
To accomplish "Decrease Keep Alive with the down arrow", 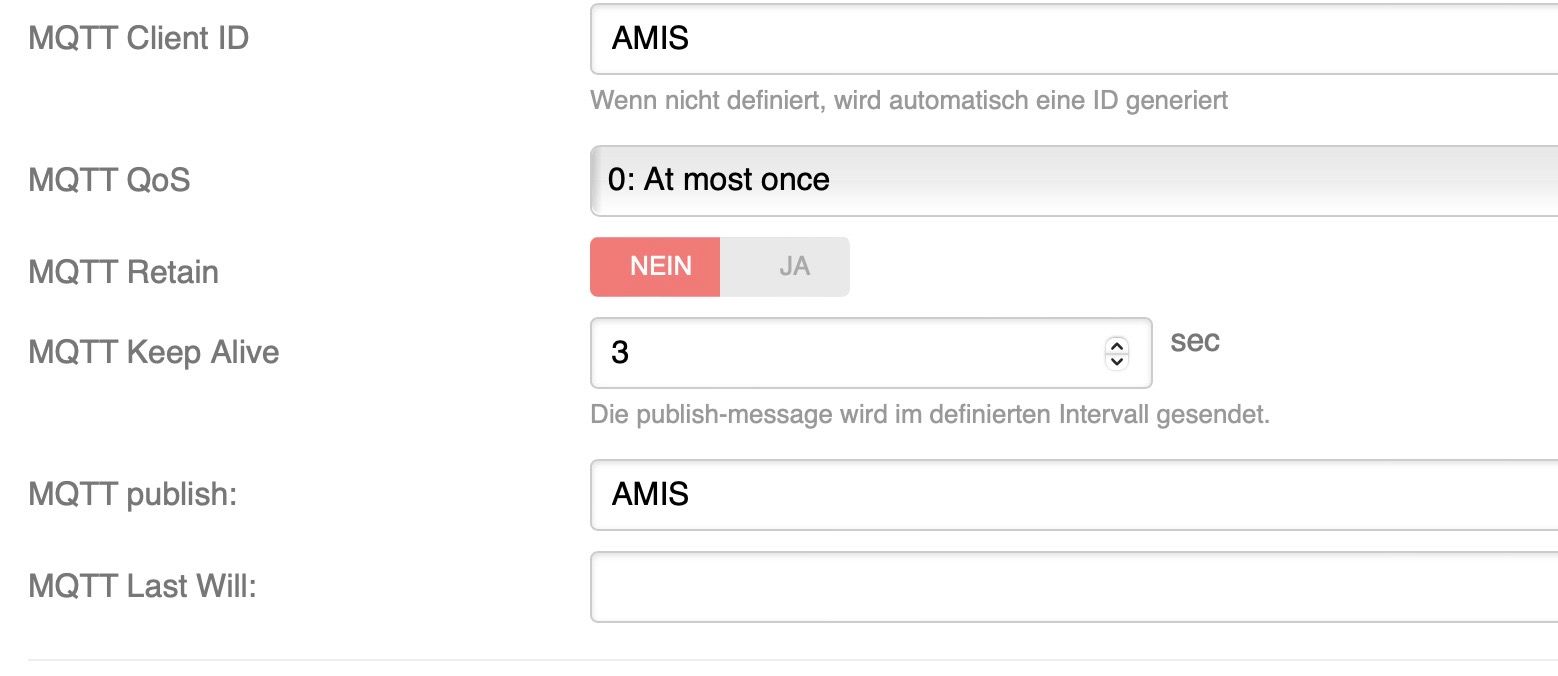I will click(x=1117, y=360).
